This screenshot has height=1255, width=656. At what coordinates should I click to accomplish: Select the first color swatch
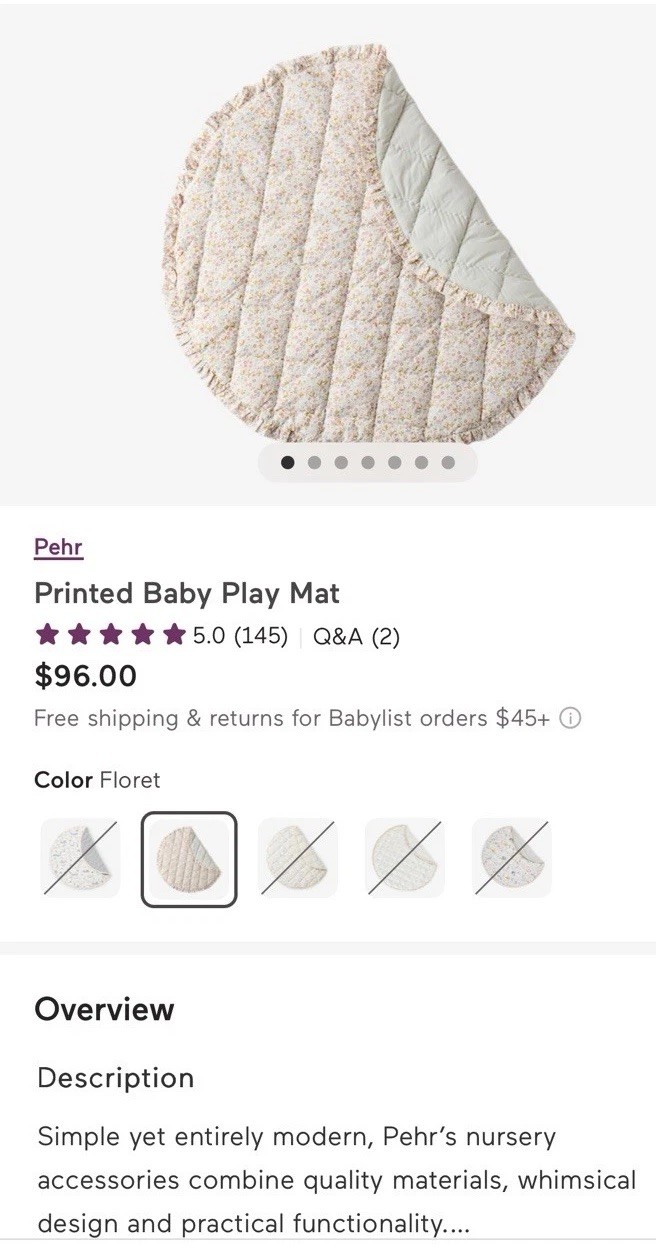(79, 855)
